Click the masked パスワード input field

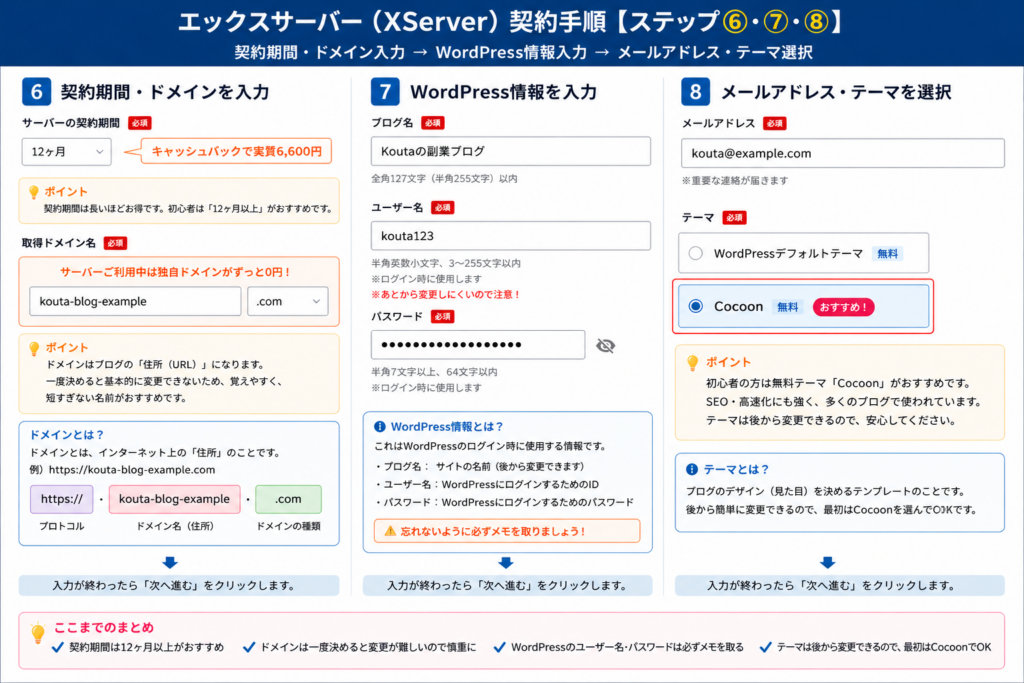478,345
